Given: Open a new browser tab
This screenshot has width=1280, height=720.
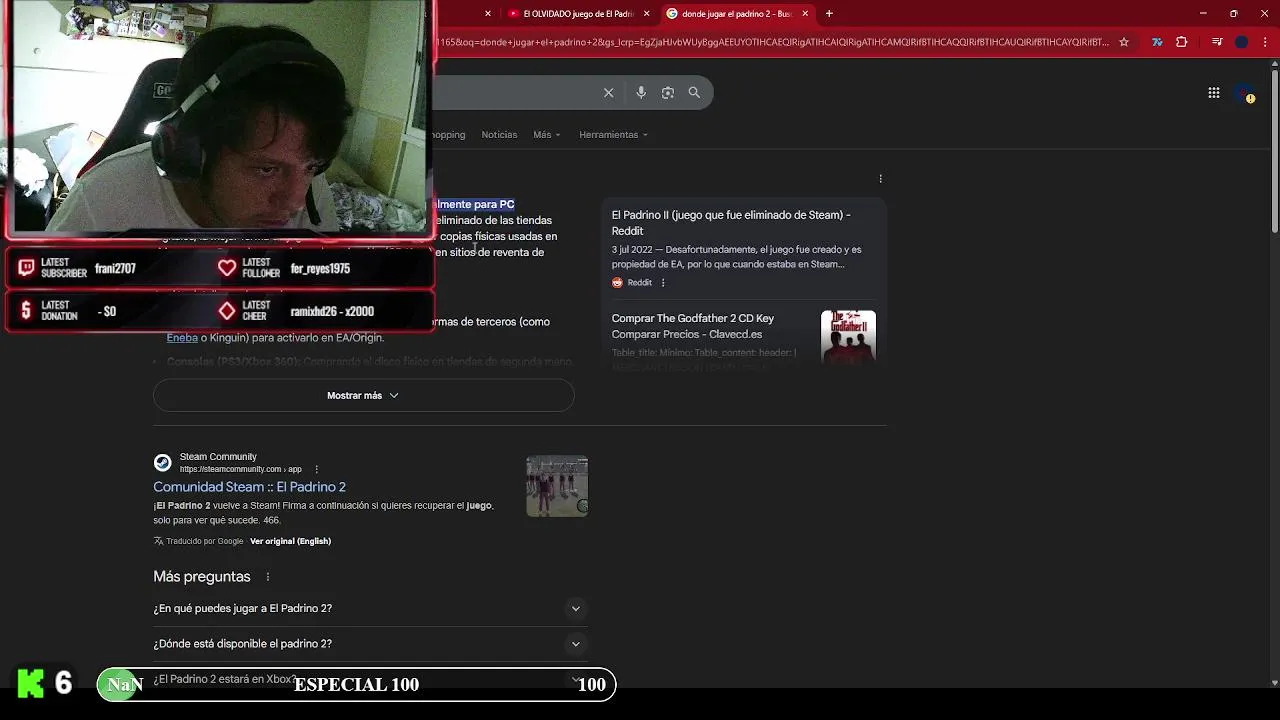Looking at the screenshot, I should click(x=829, y=14).
